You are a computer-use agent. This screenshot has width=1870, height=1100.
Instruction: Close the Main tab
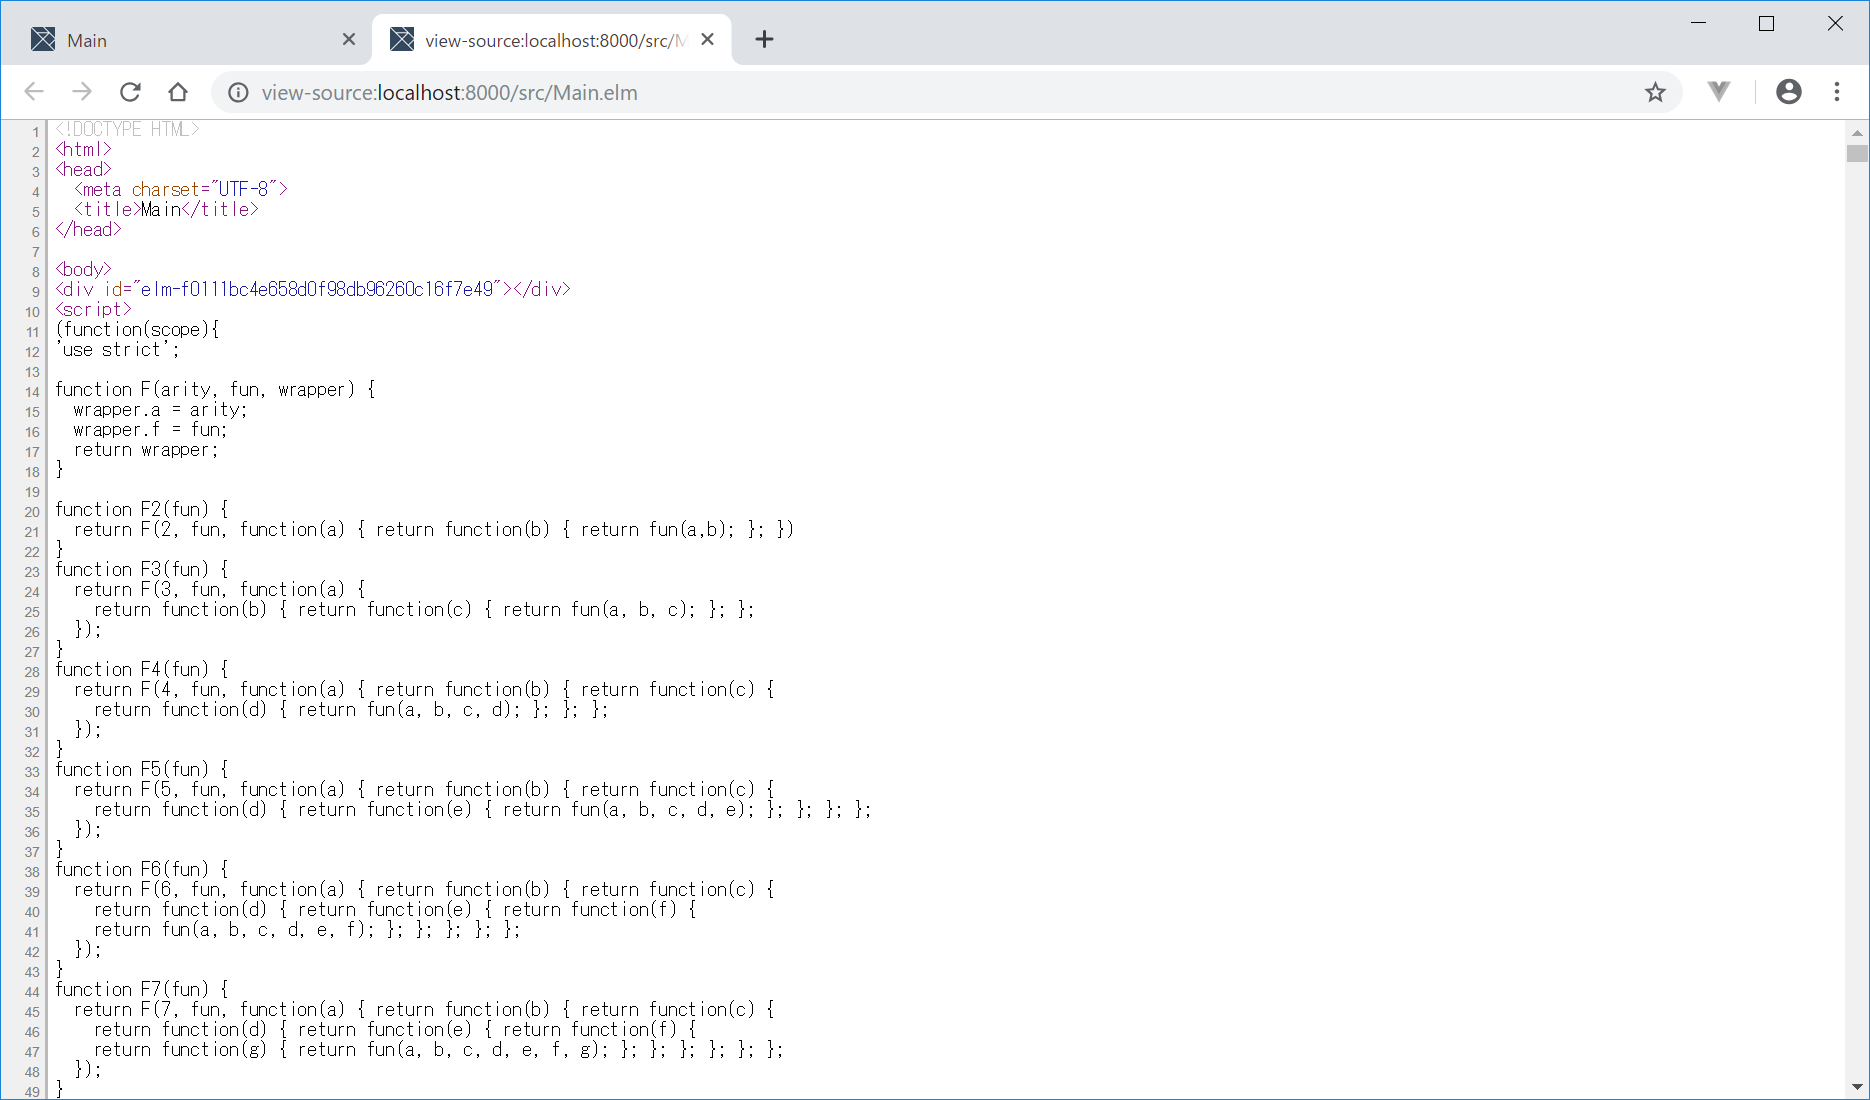(349, 40)
